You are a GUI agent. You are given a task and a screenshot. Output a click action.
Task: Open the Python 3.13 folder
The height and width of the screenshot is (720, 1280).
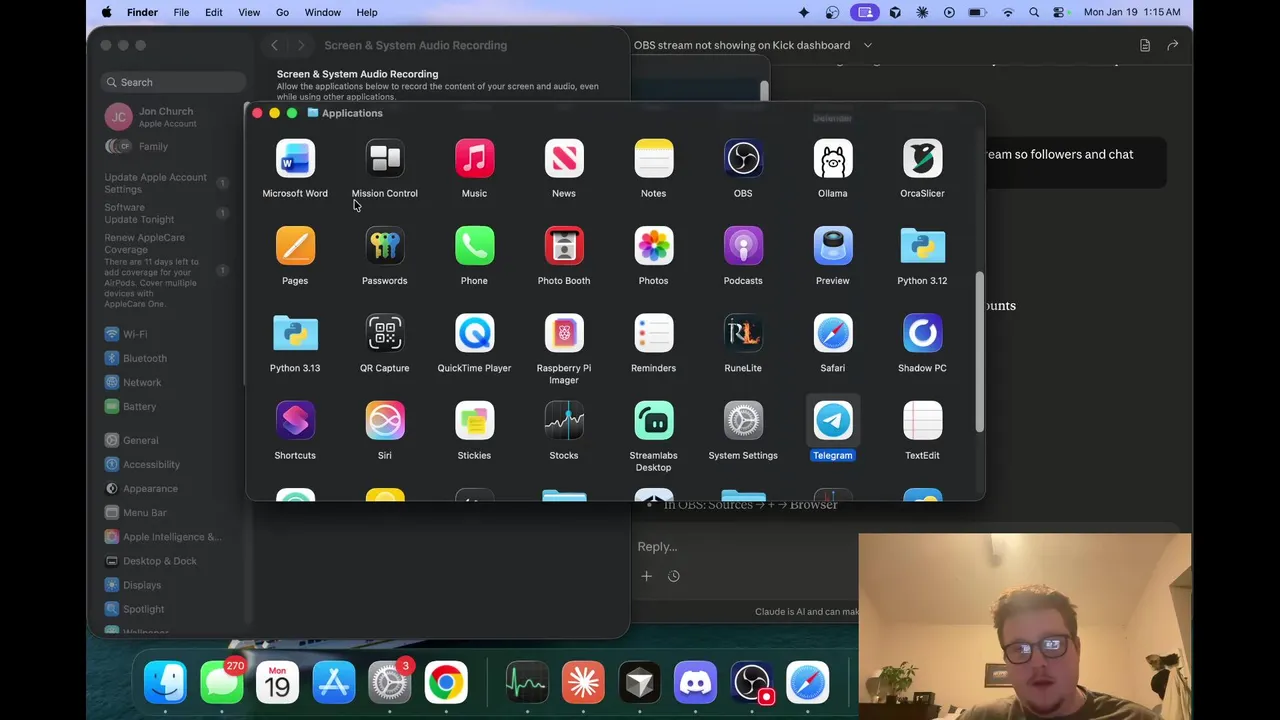pyautogui.click(x=295, y=333)
